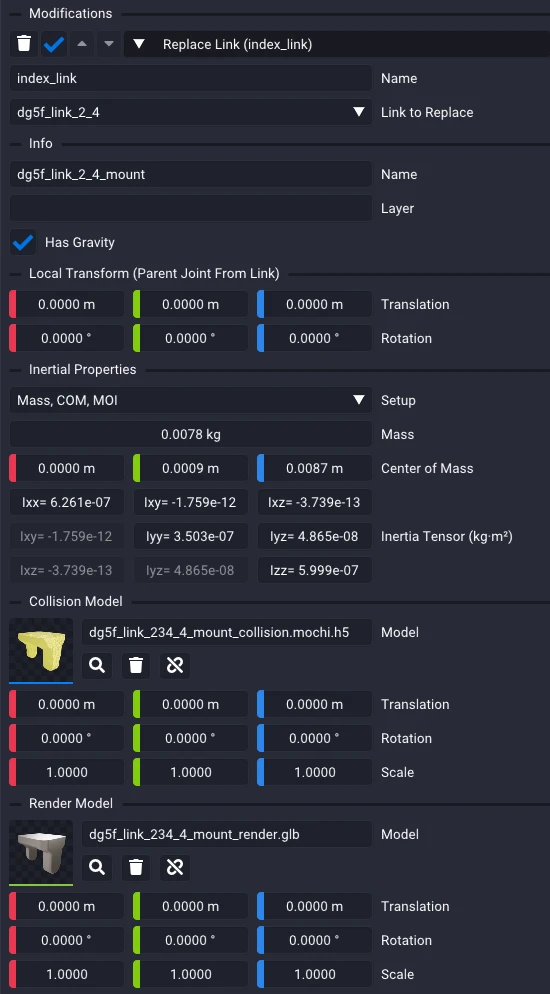Viewport: 550px width, 994px height.
Task: Click render model filename field
Action: point(227,834)
